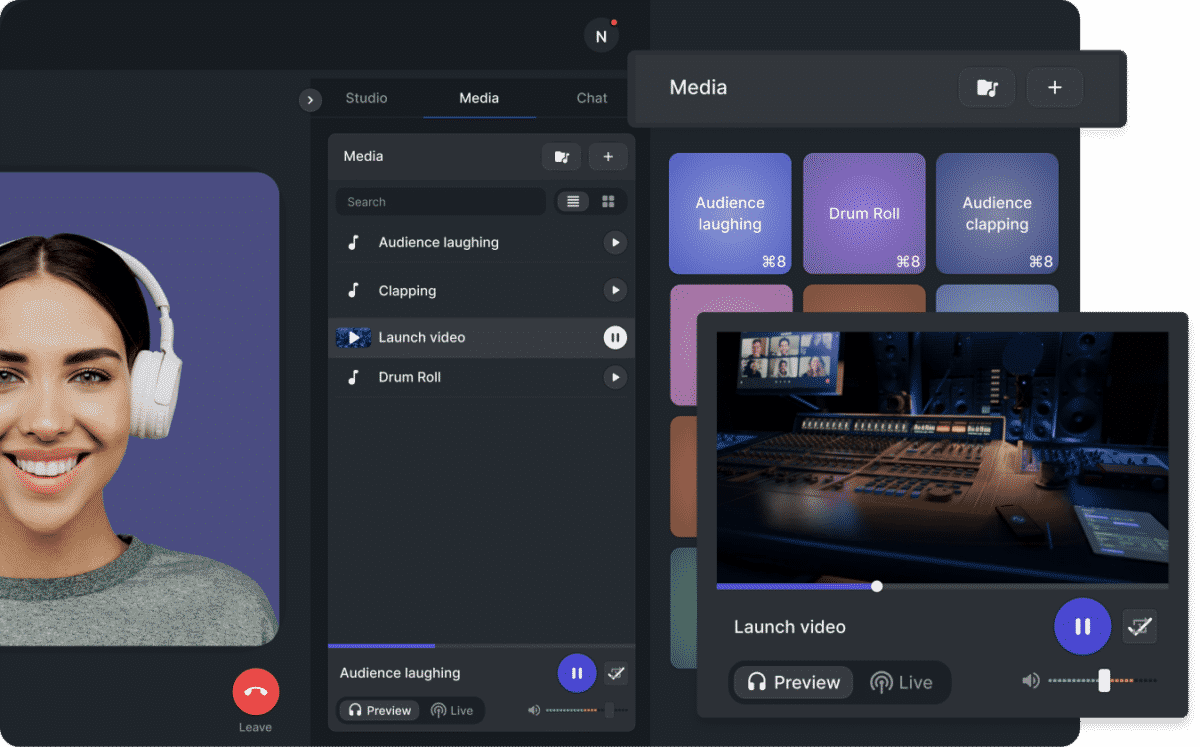Open the Chat tab

591,98
